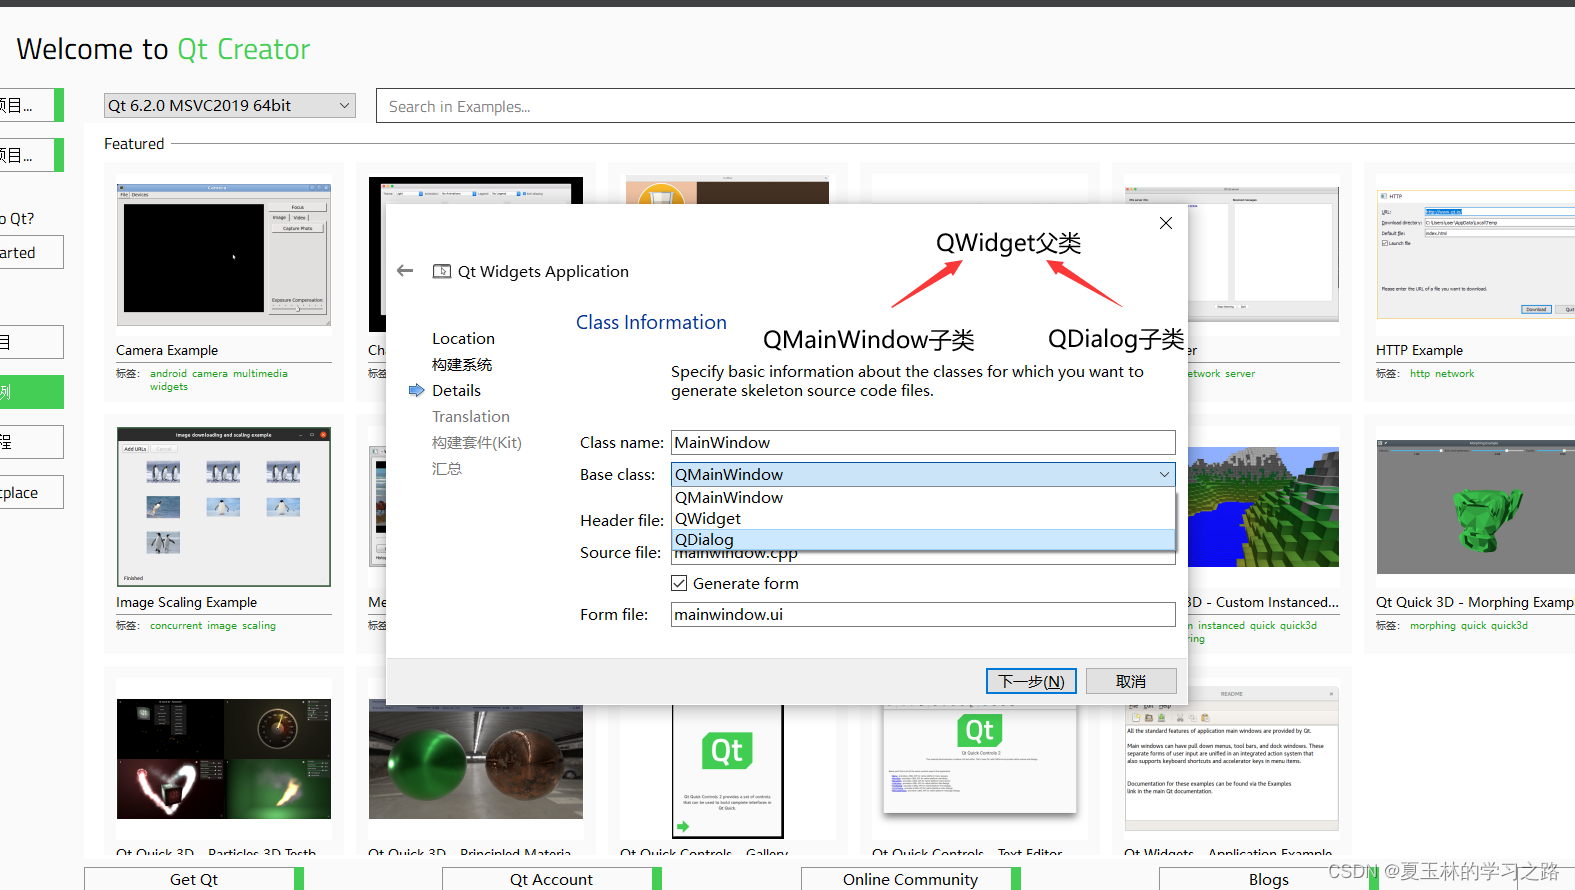Image resolution: width=1575 pixels, height=890 pixels.
Task: Click the Search in Examples field
Action: (975, 106)
